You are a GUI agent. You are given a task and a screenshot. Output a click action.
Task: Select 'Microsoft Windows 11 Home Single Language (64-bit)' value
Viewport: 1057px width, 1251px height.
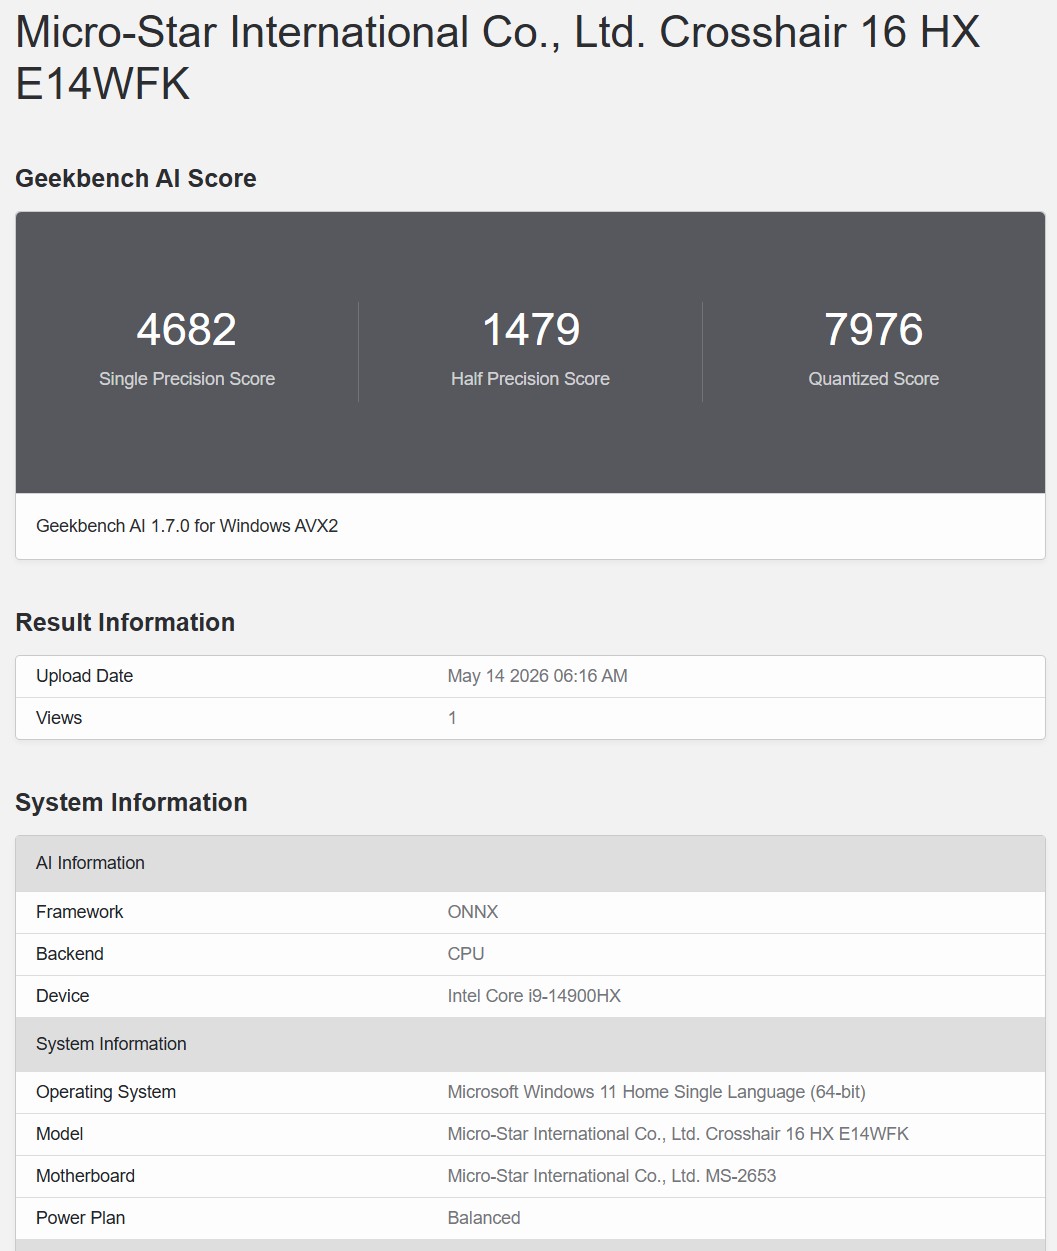pyautogui.click(x=657, y=1092)
